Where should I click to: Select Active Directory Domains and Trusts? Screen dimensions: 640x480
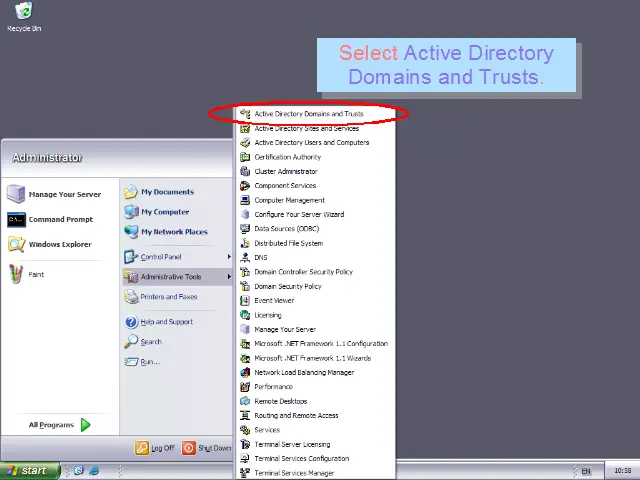pos(308,114)
